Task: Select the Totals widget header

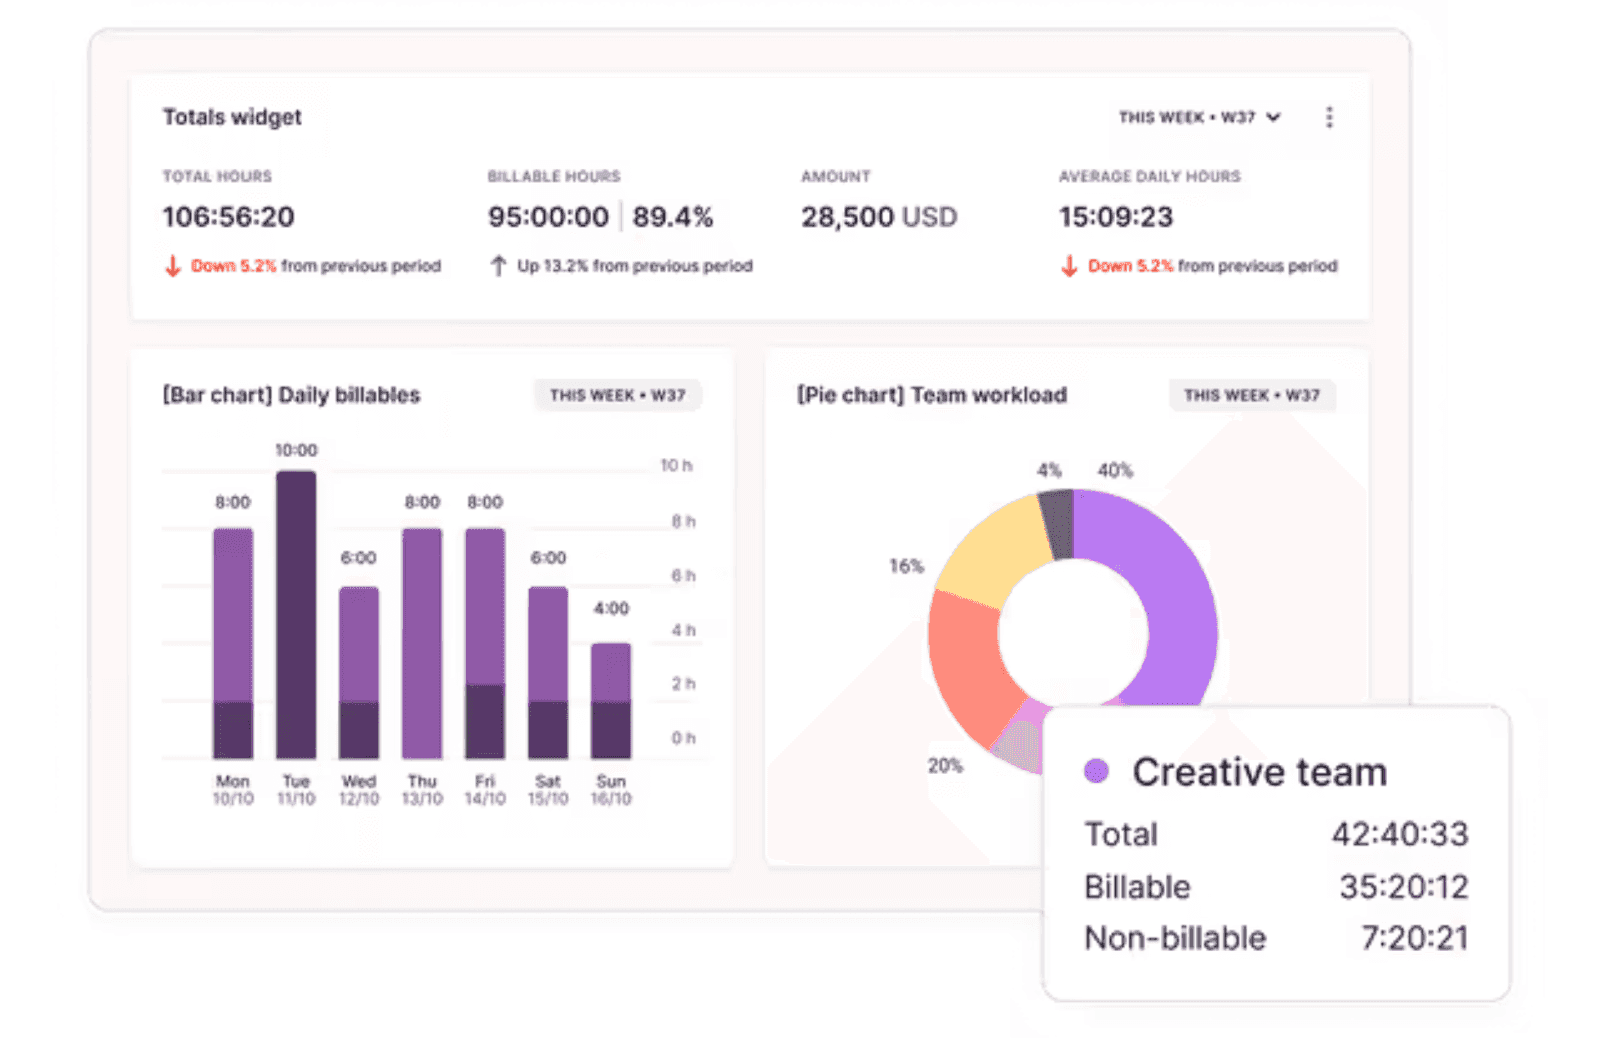Action: click(x=231, y=116)
